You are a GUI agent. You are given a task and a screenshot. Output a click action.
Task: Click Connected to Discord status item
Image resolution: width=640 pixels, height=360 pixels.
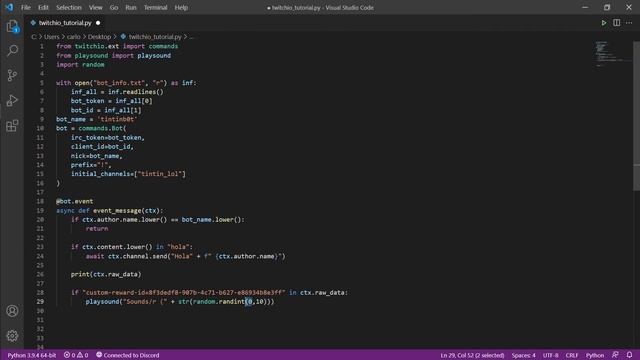[127, 355]
